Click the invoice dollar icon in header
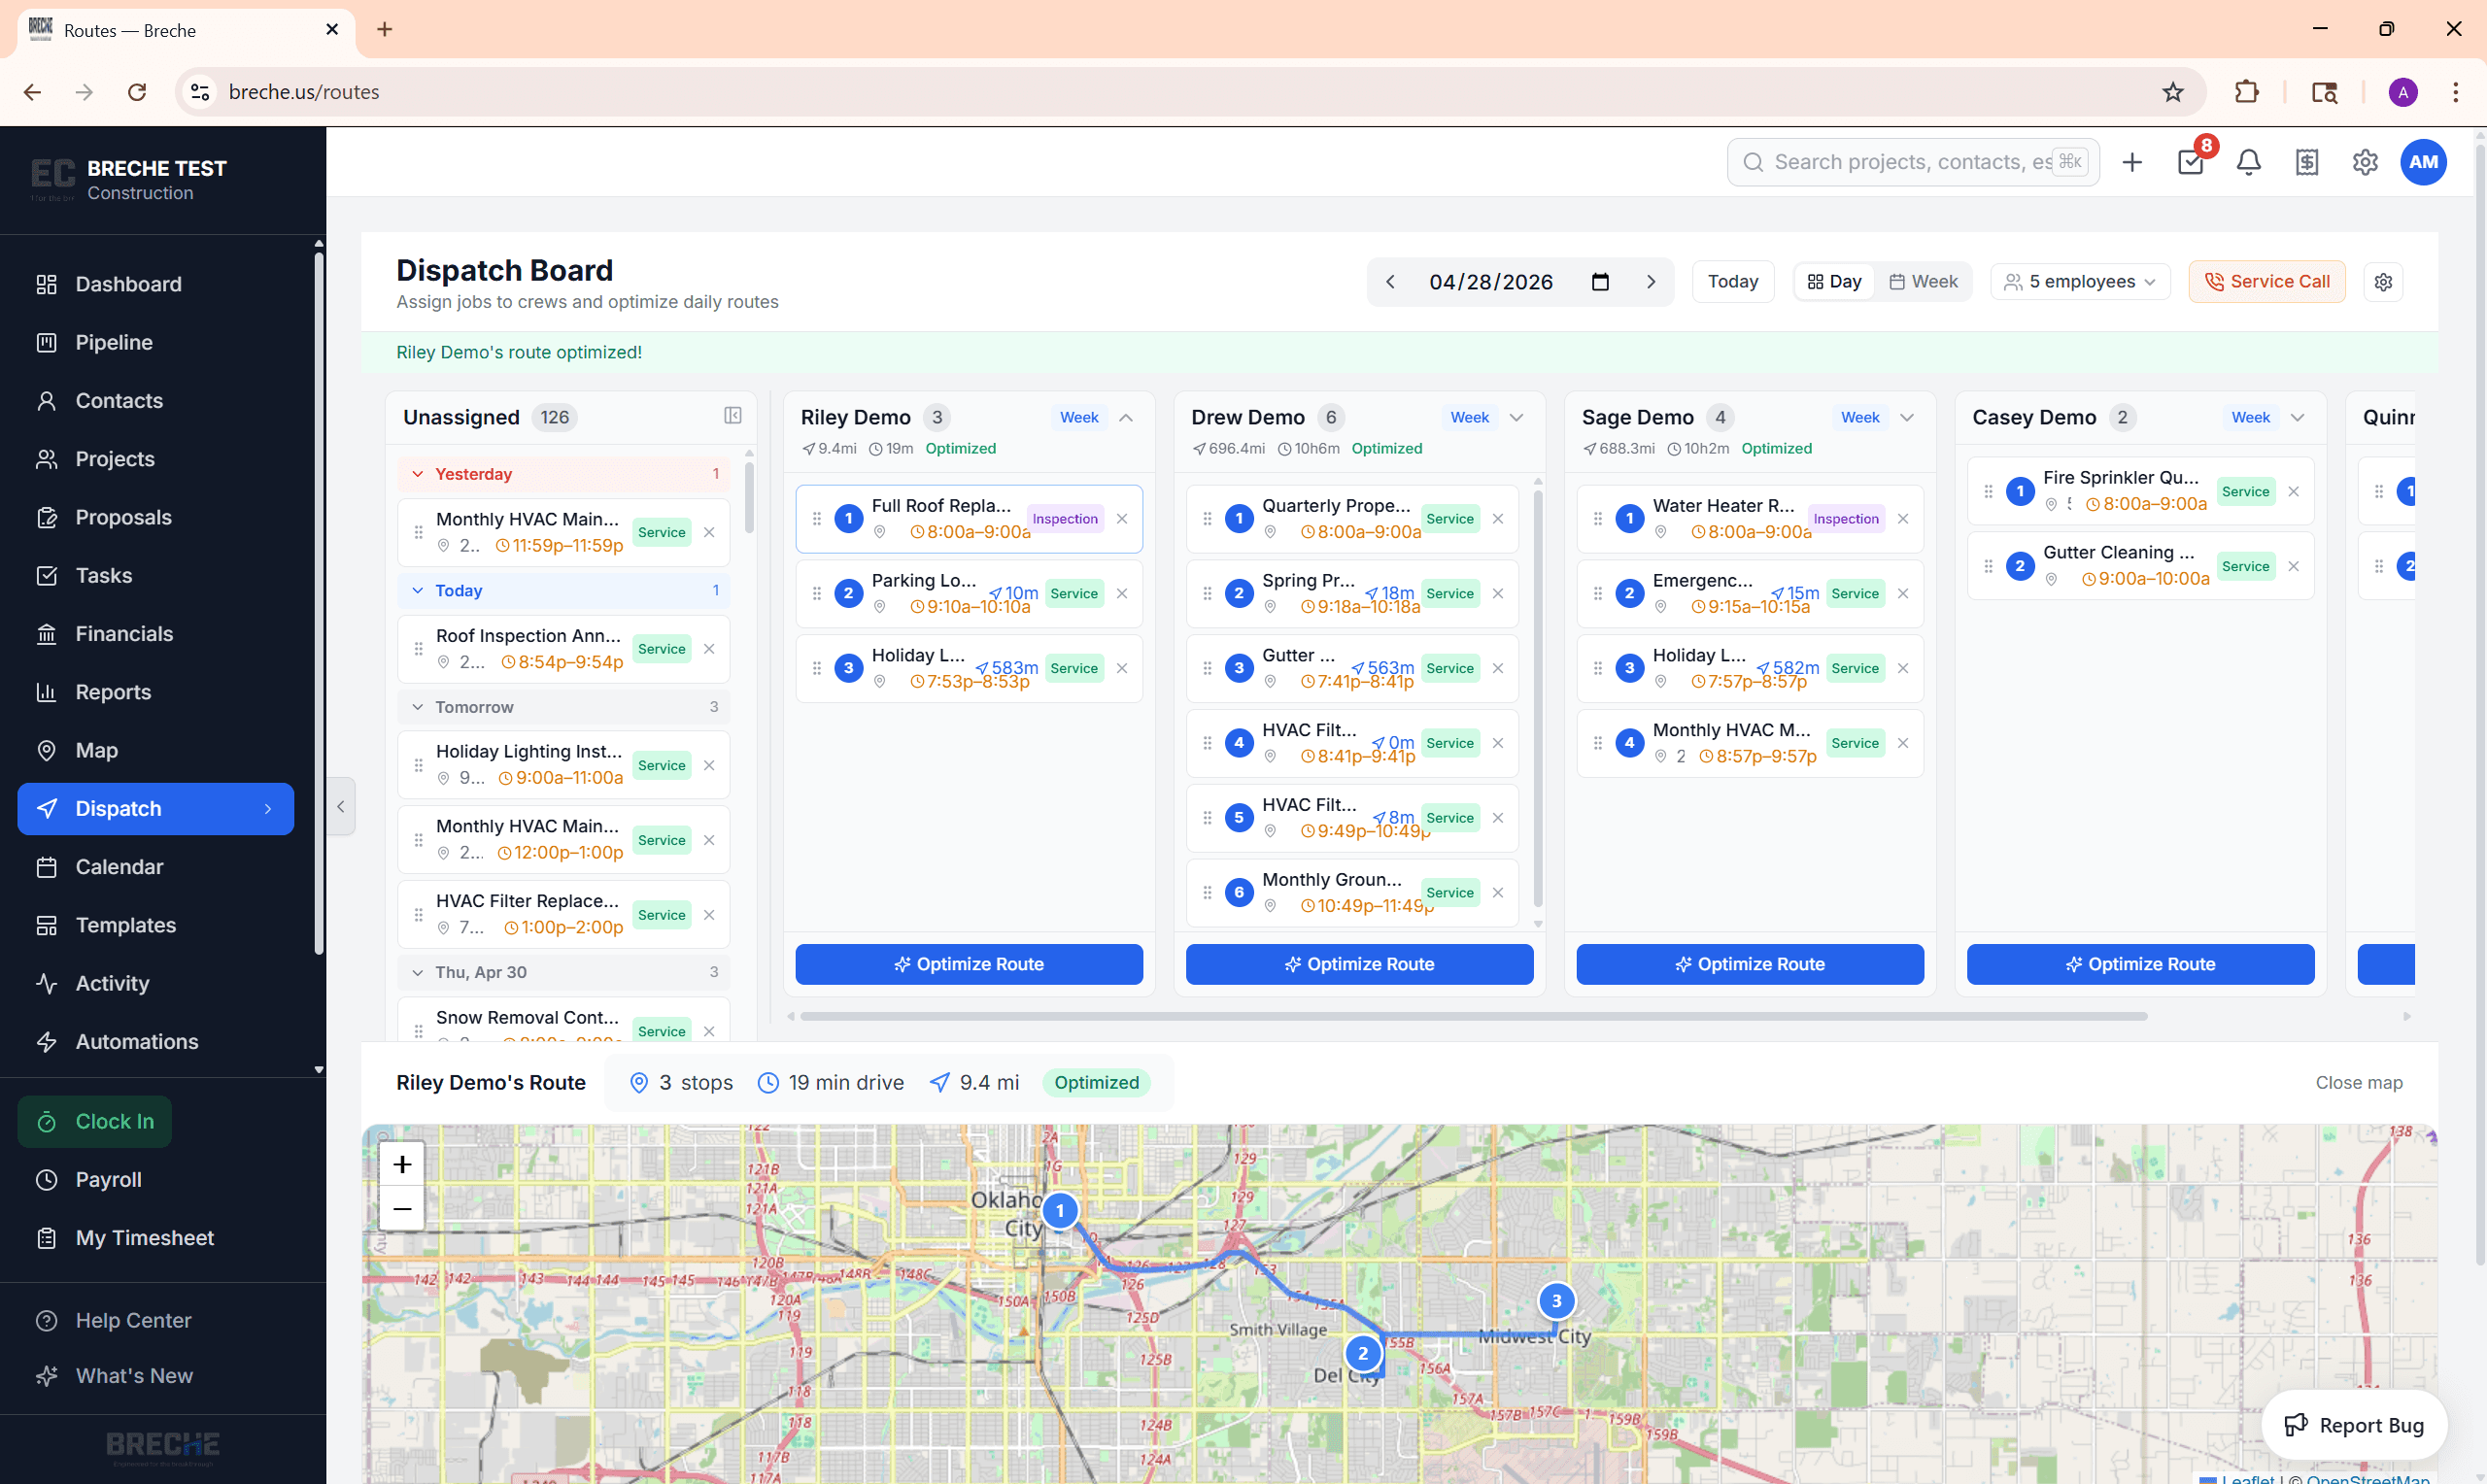 click(x=2307, y=162)
